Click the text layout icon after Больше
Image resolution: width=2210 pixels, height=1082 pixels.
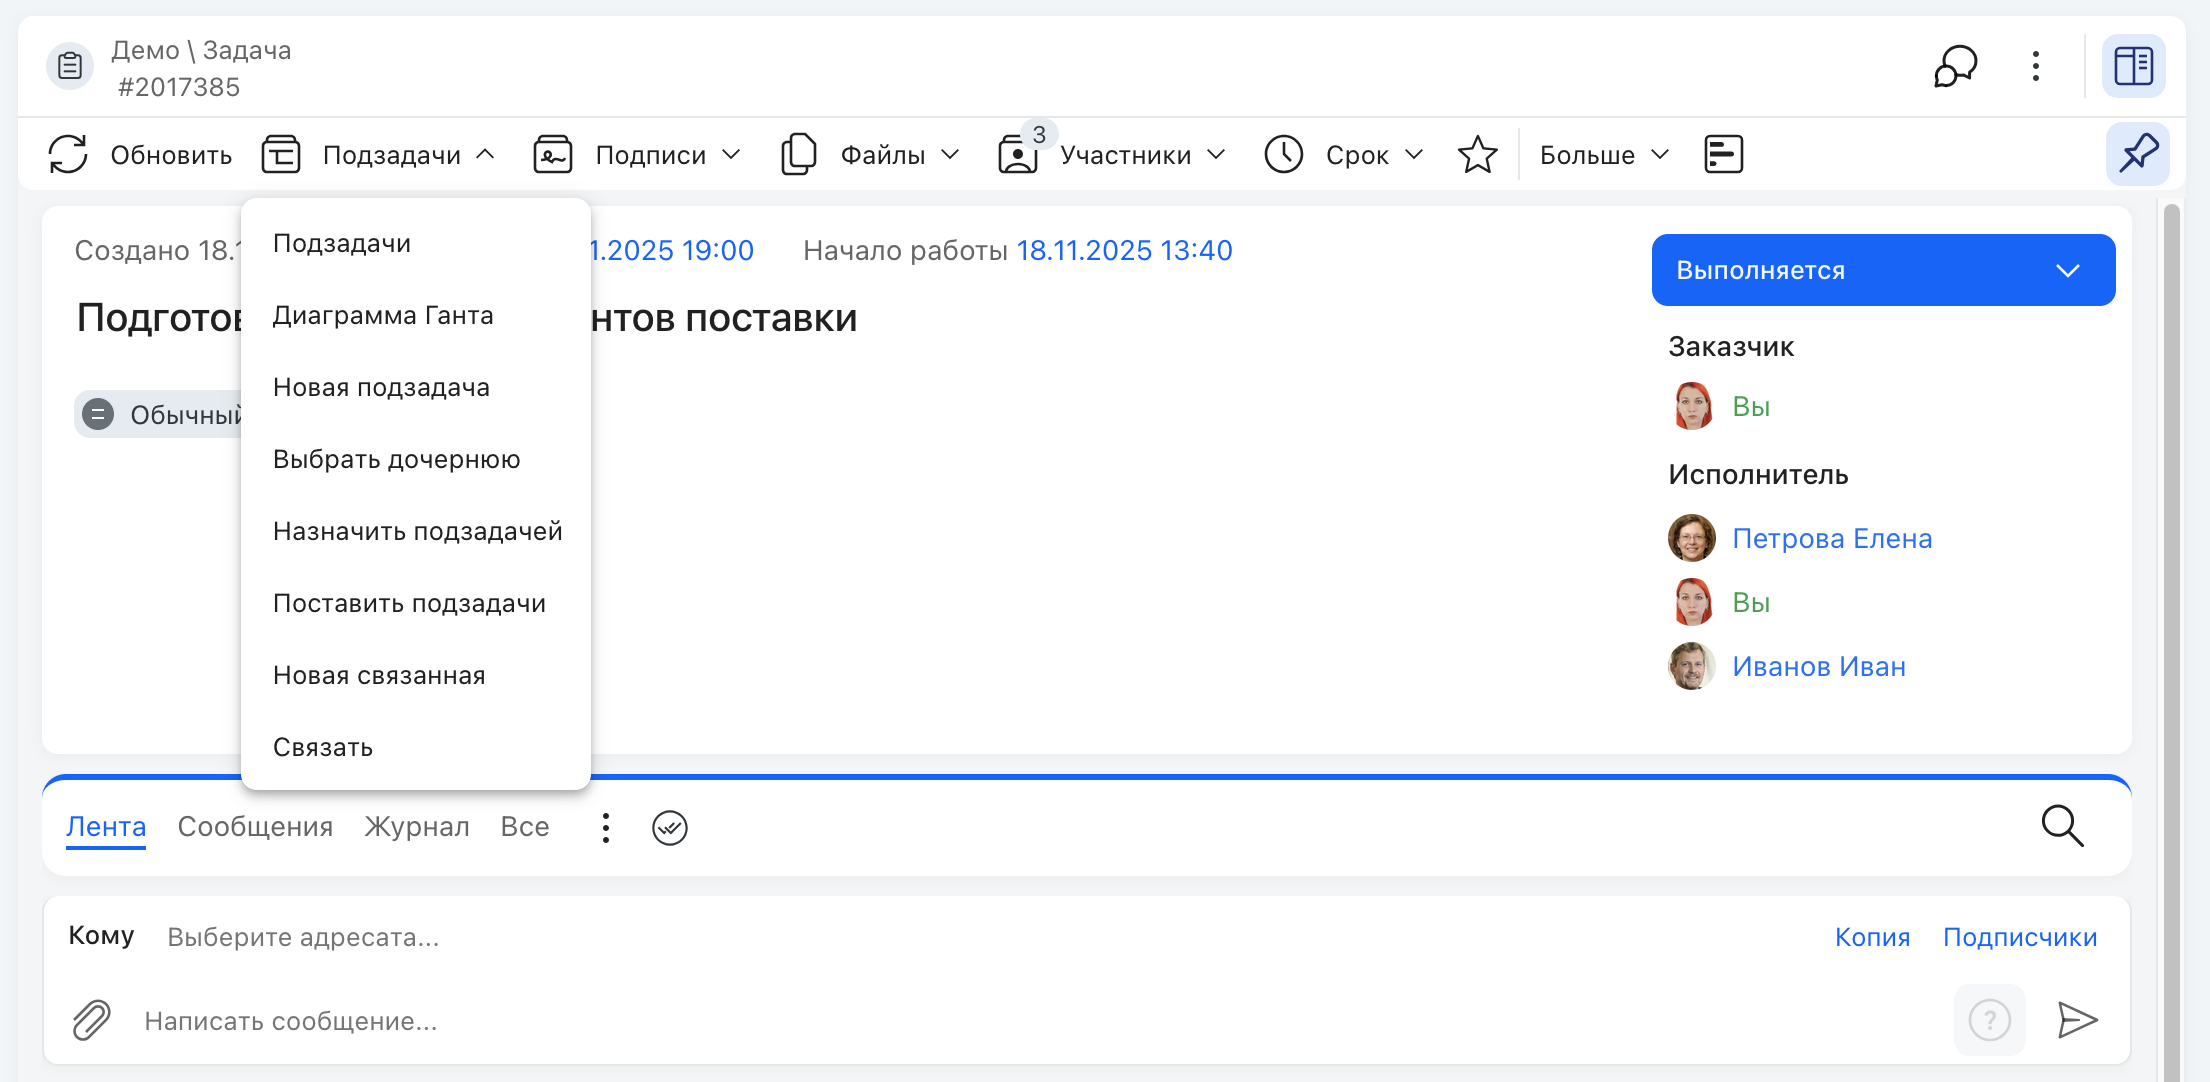pos(1723,154)
